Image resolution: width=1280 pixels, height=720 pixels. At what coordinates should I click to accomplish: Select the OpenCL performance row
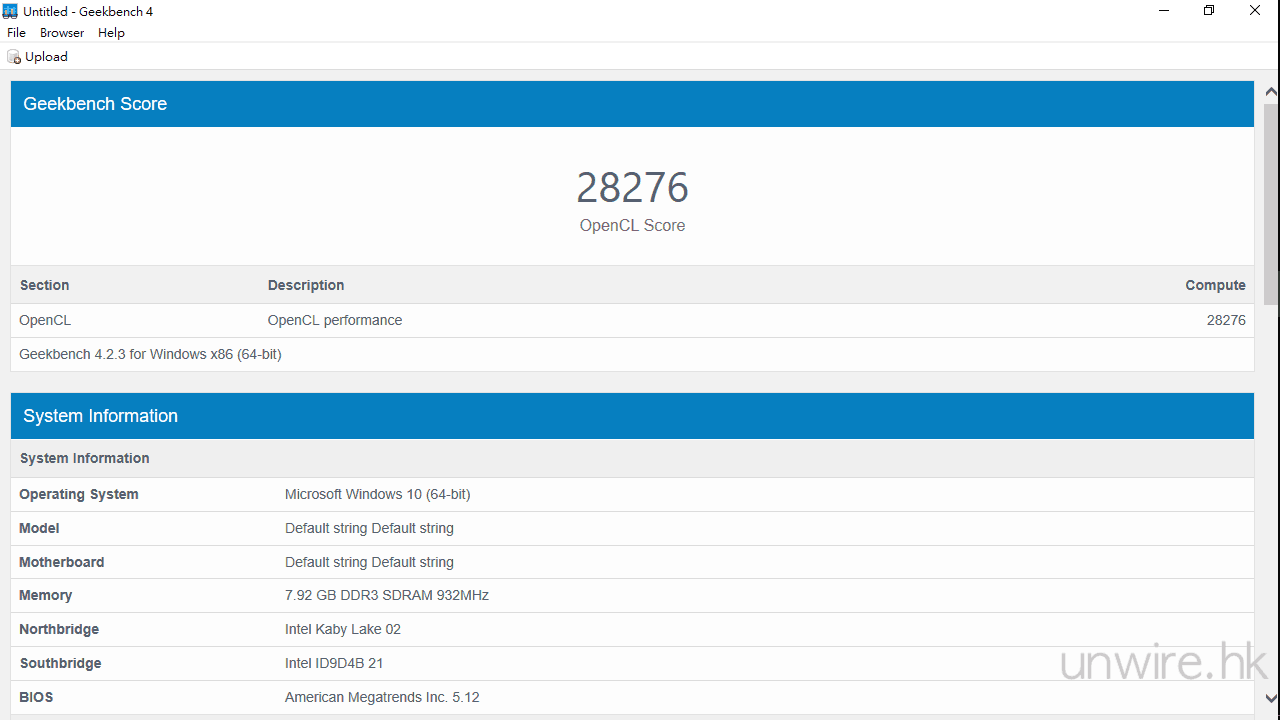[x=335, y=320]
